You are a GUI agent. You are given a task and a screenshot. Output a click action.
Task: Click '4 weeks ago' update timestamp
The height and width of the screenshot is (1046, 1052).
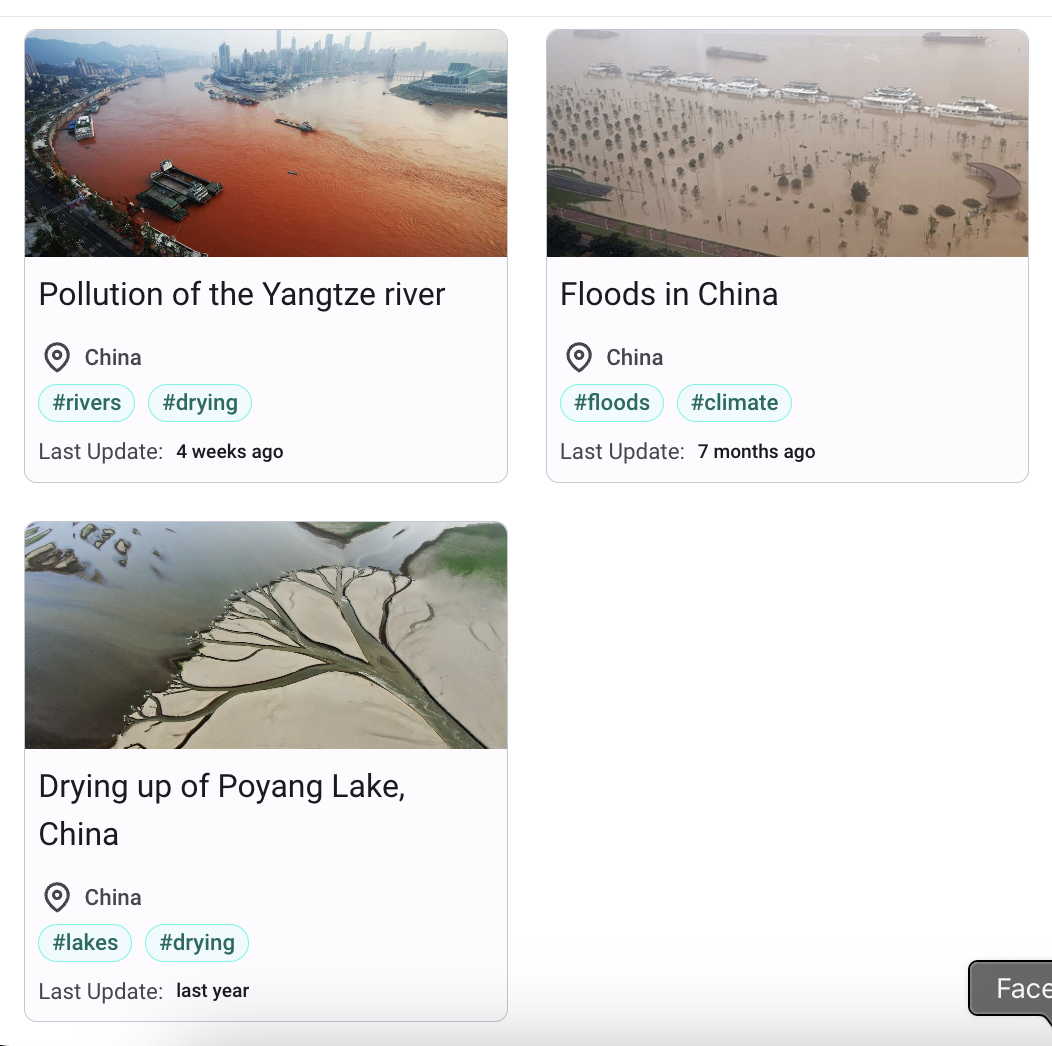[x=230, y=452]
